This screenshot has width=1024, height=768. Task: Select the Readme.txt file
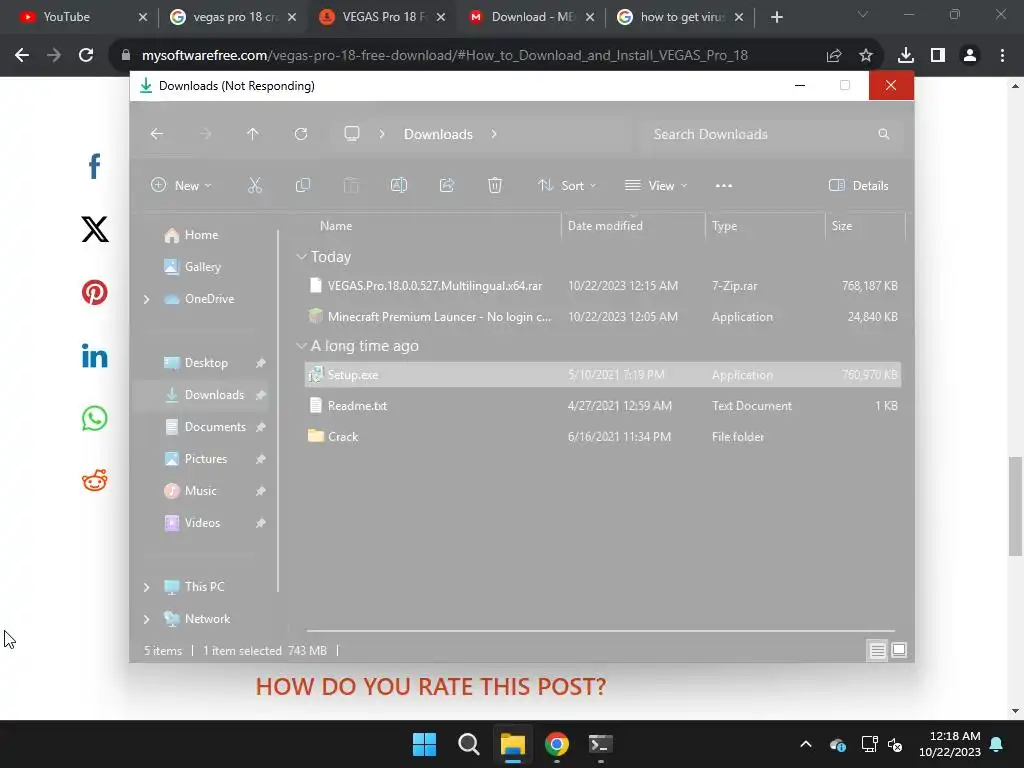602,406
